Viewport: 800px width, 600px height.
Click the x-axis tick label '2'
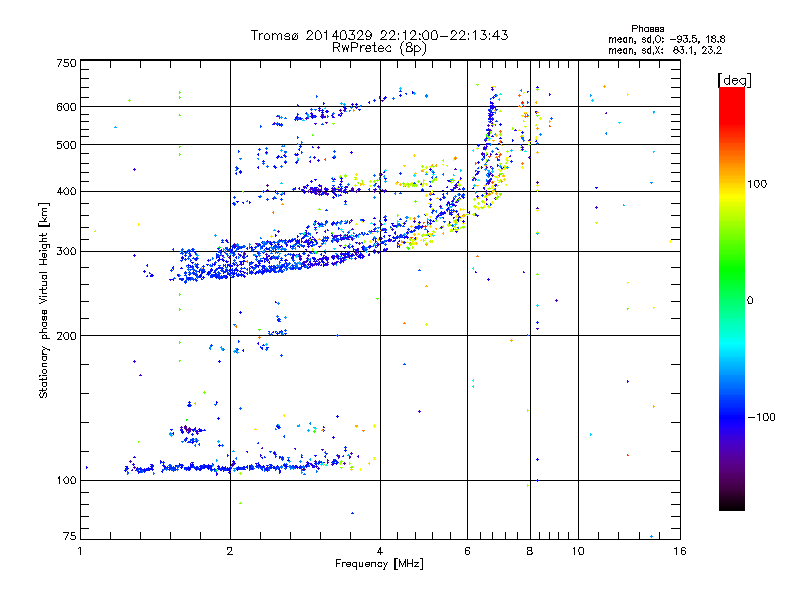pyautogui.click(x=230, y=551)
